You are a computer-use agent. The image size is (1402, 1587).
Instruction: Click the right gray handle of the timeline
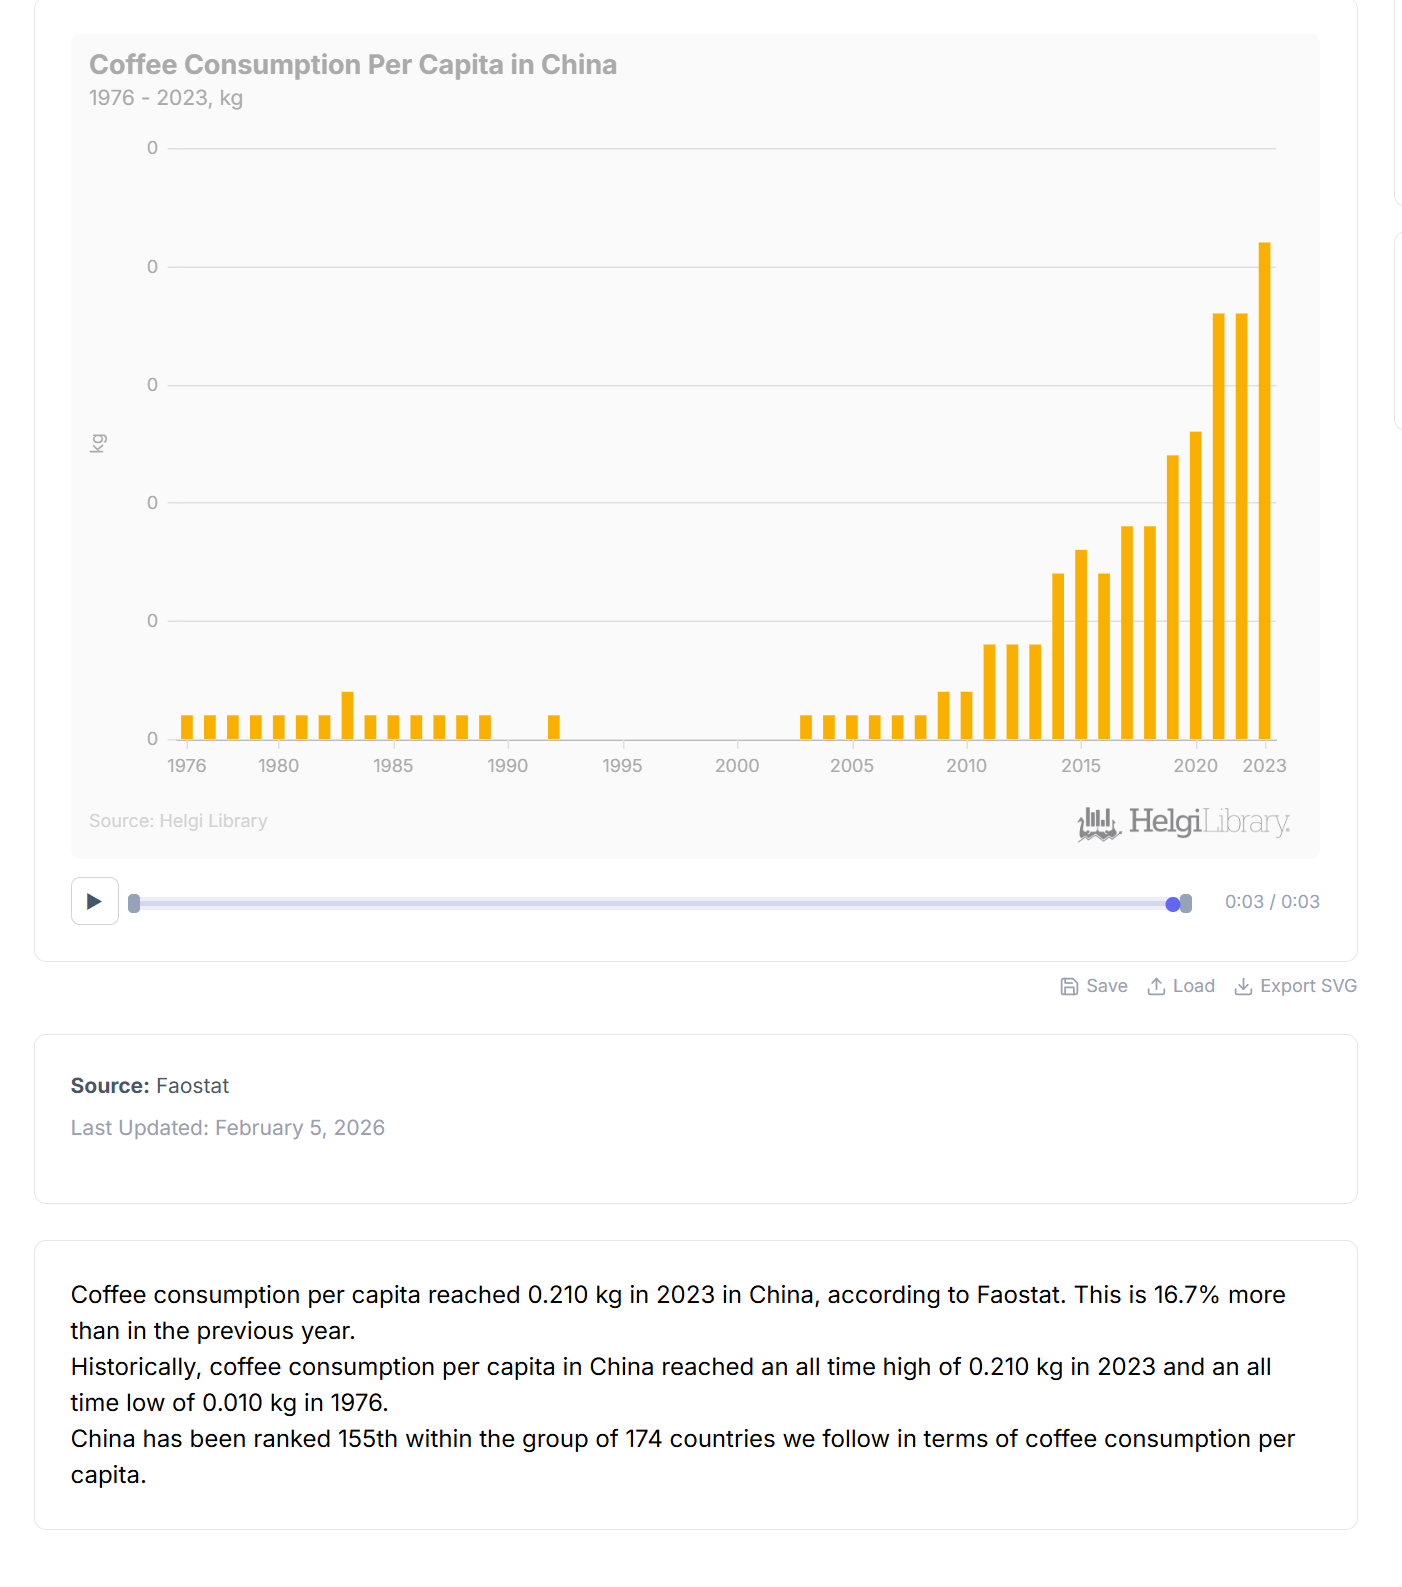point(1186,904)
